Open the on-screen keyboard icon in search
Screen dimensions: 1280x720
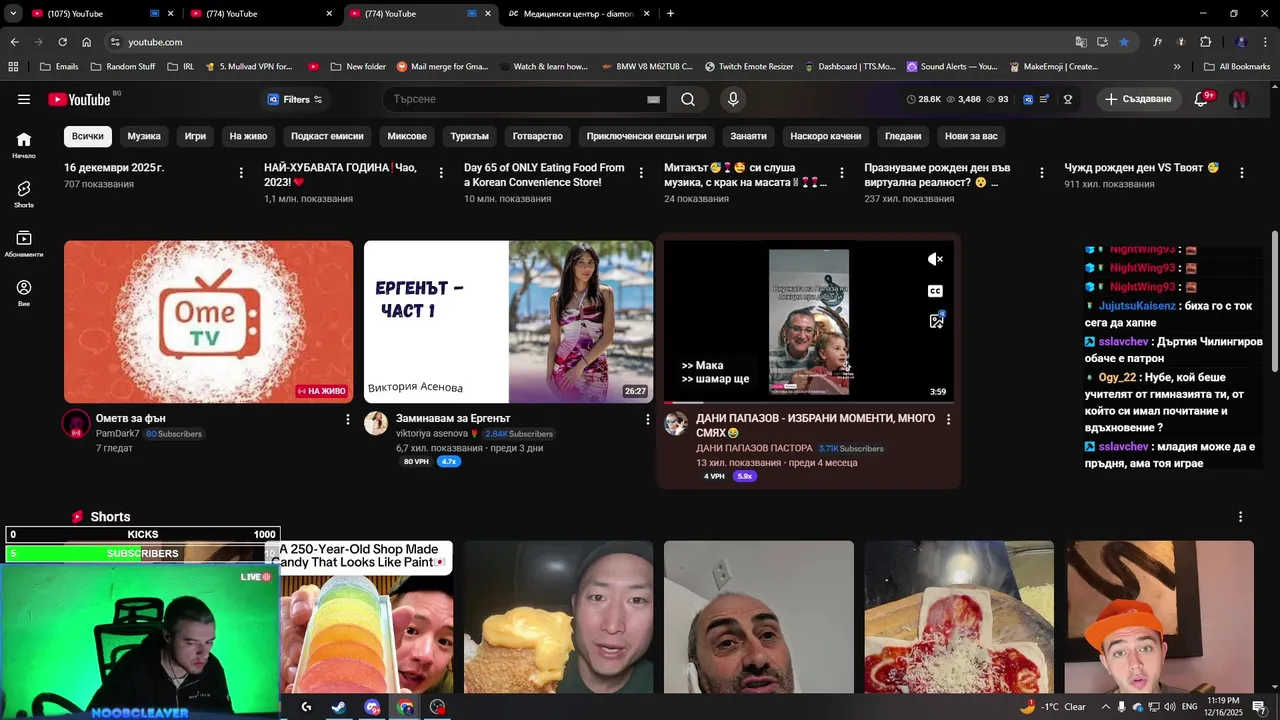653,99
